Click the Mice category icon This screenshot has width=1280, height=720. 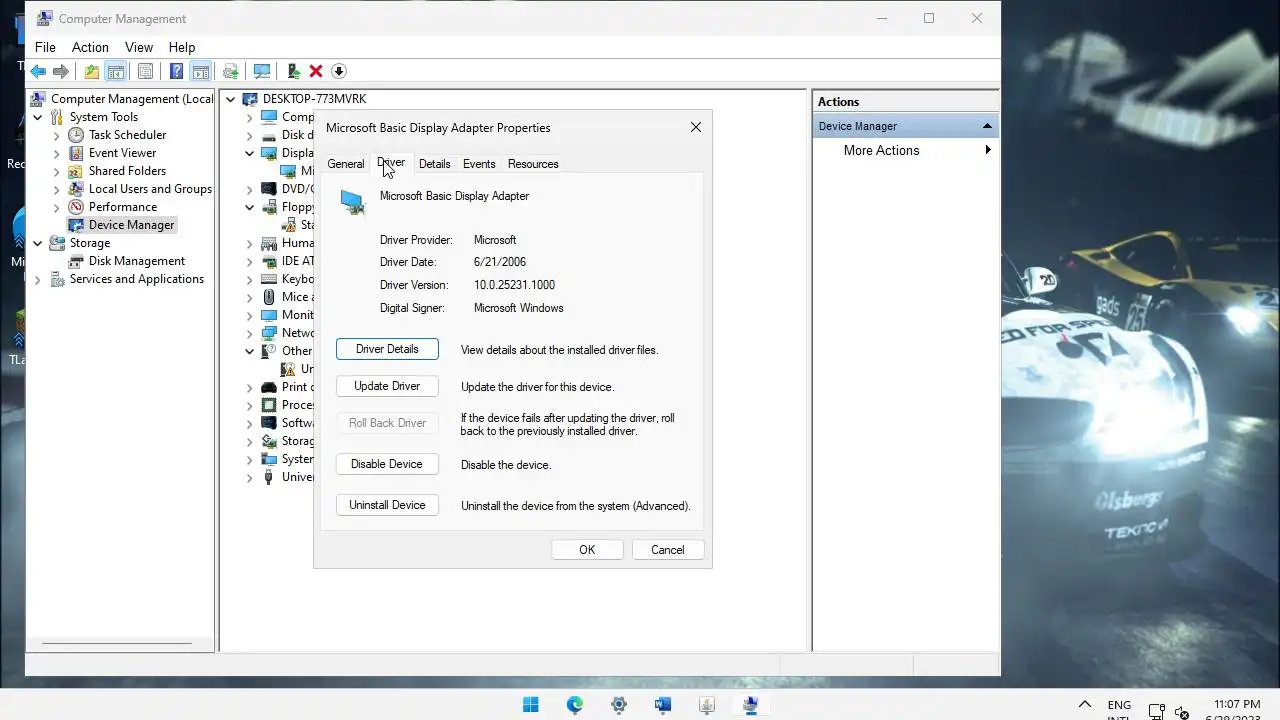[x=269, y=297]
